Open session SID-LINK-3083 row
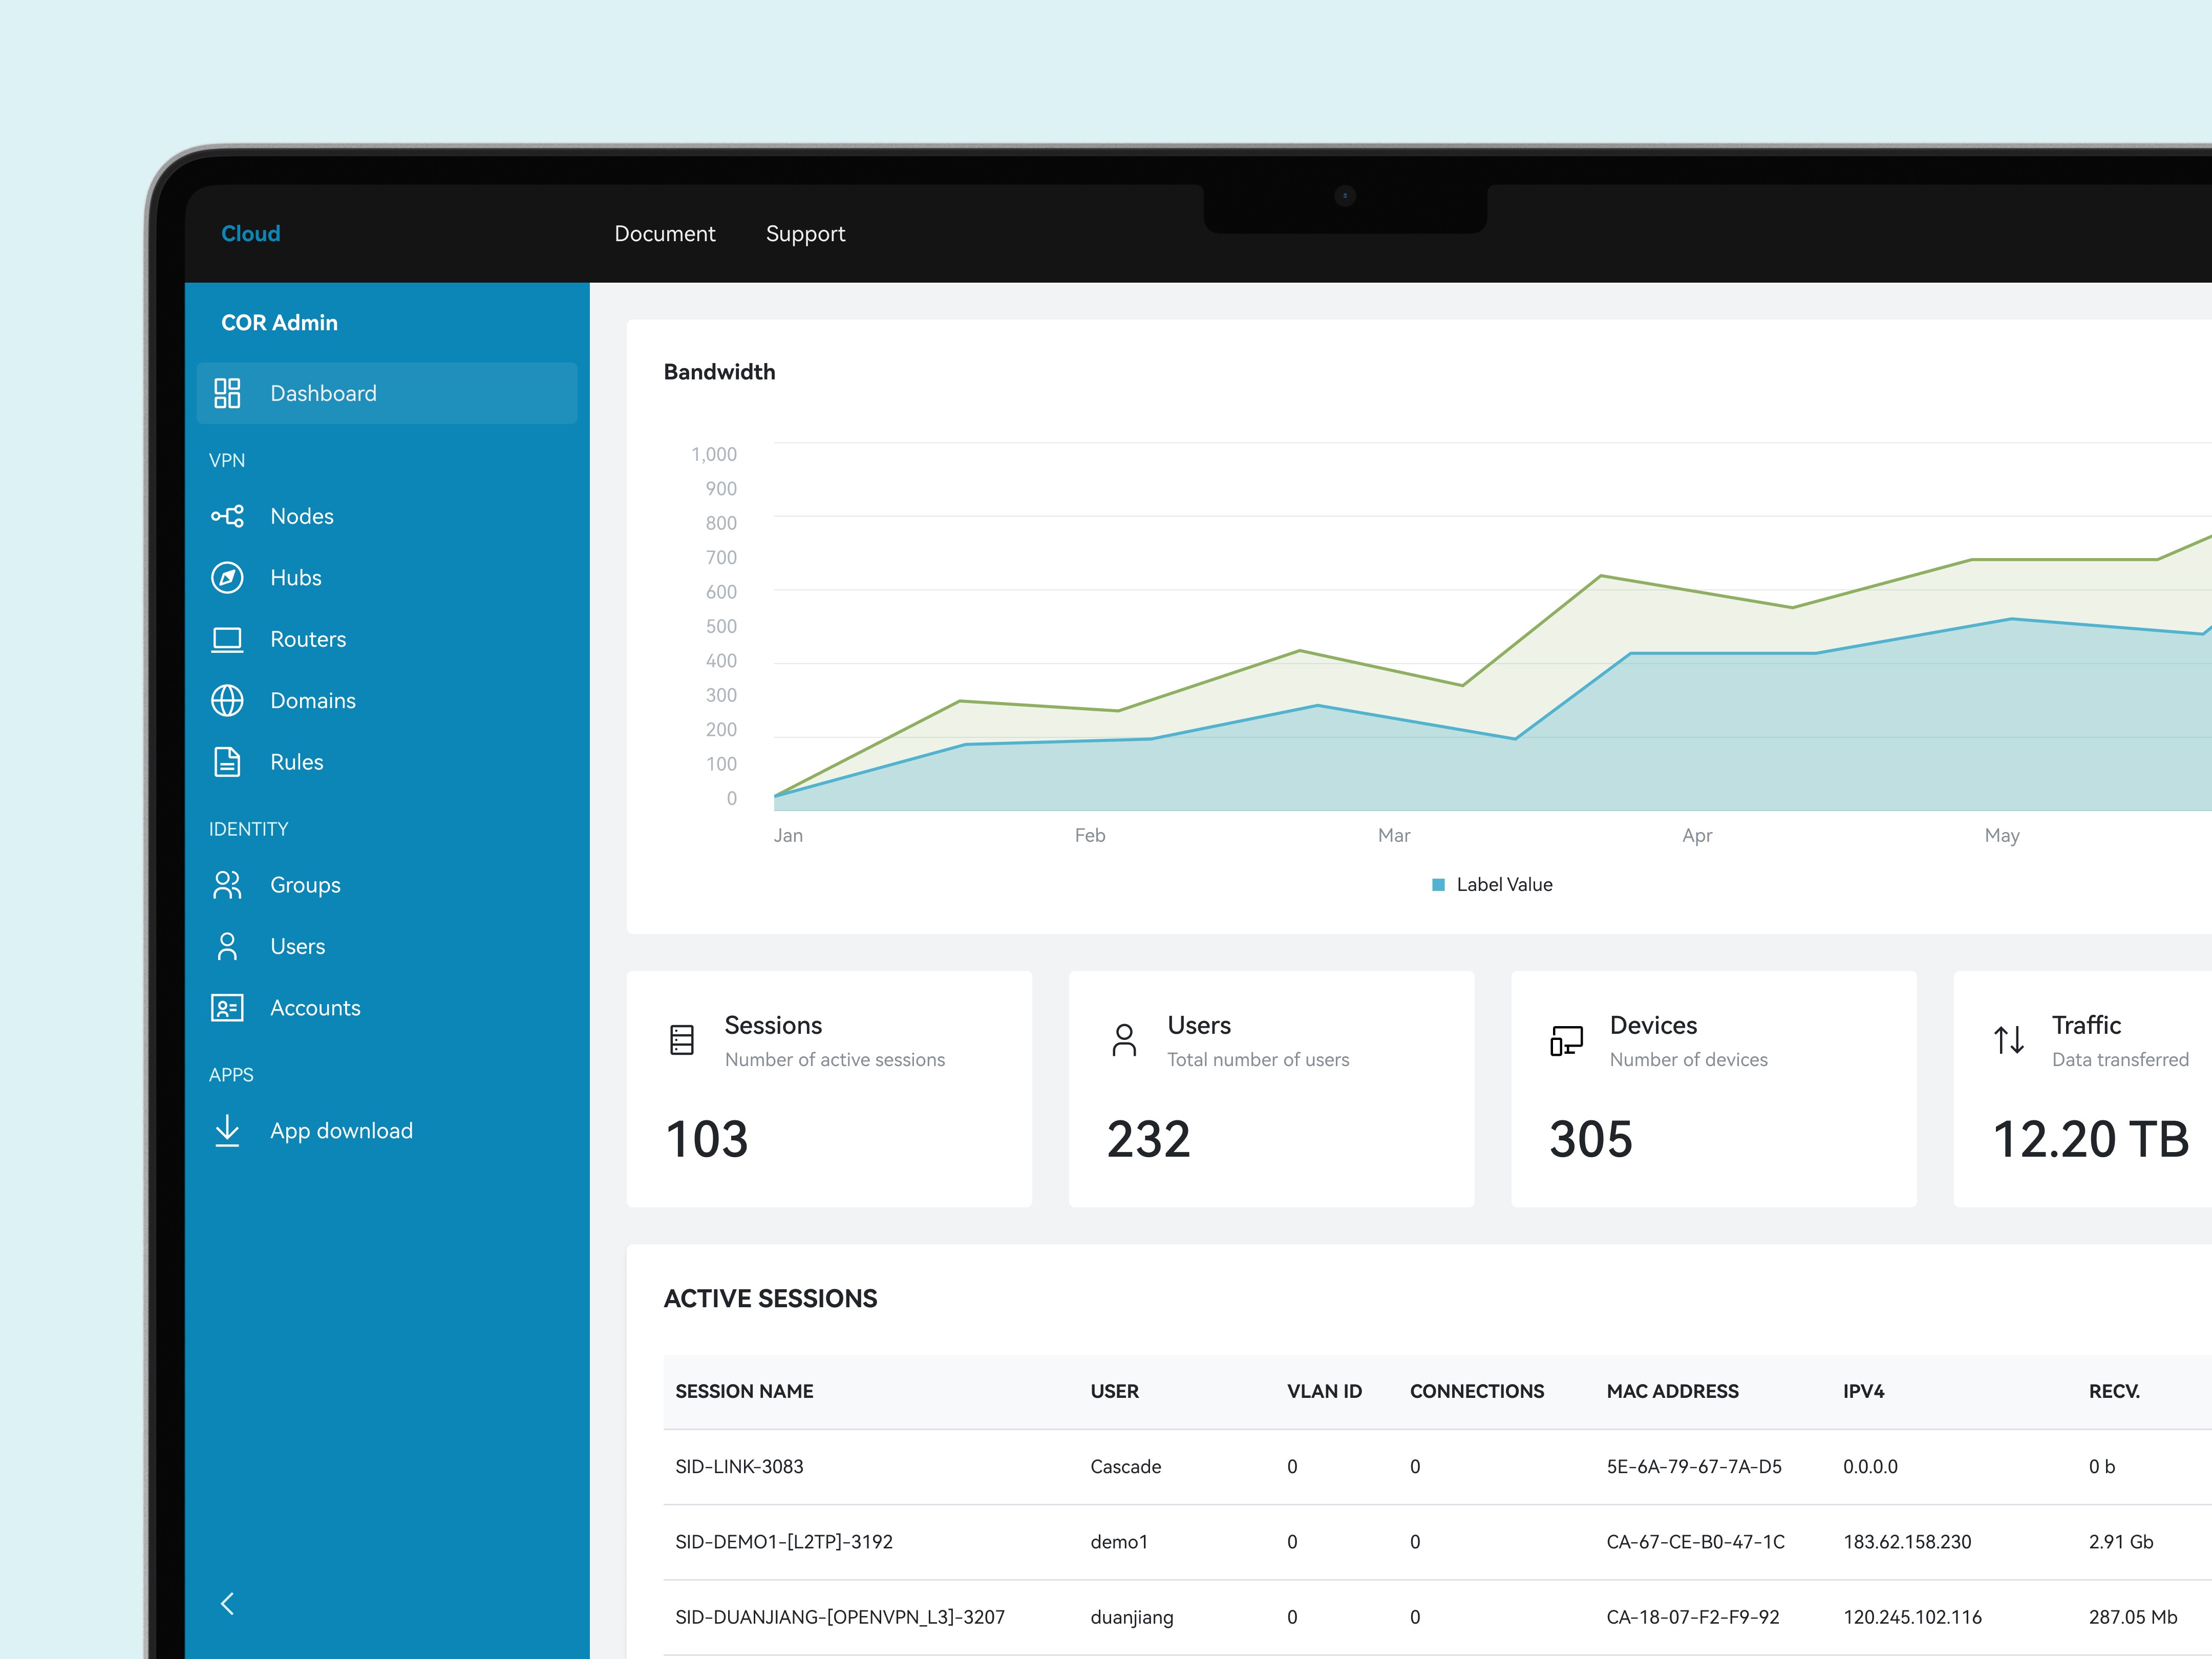The image size is (2212, 1659). [739, 1467]
